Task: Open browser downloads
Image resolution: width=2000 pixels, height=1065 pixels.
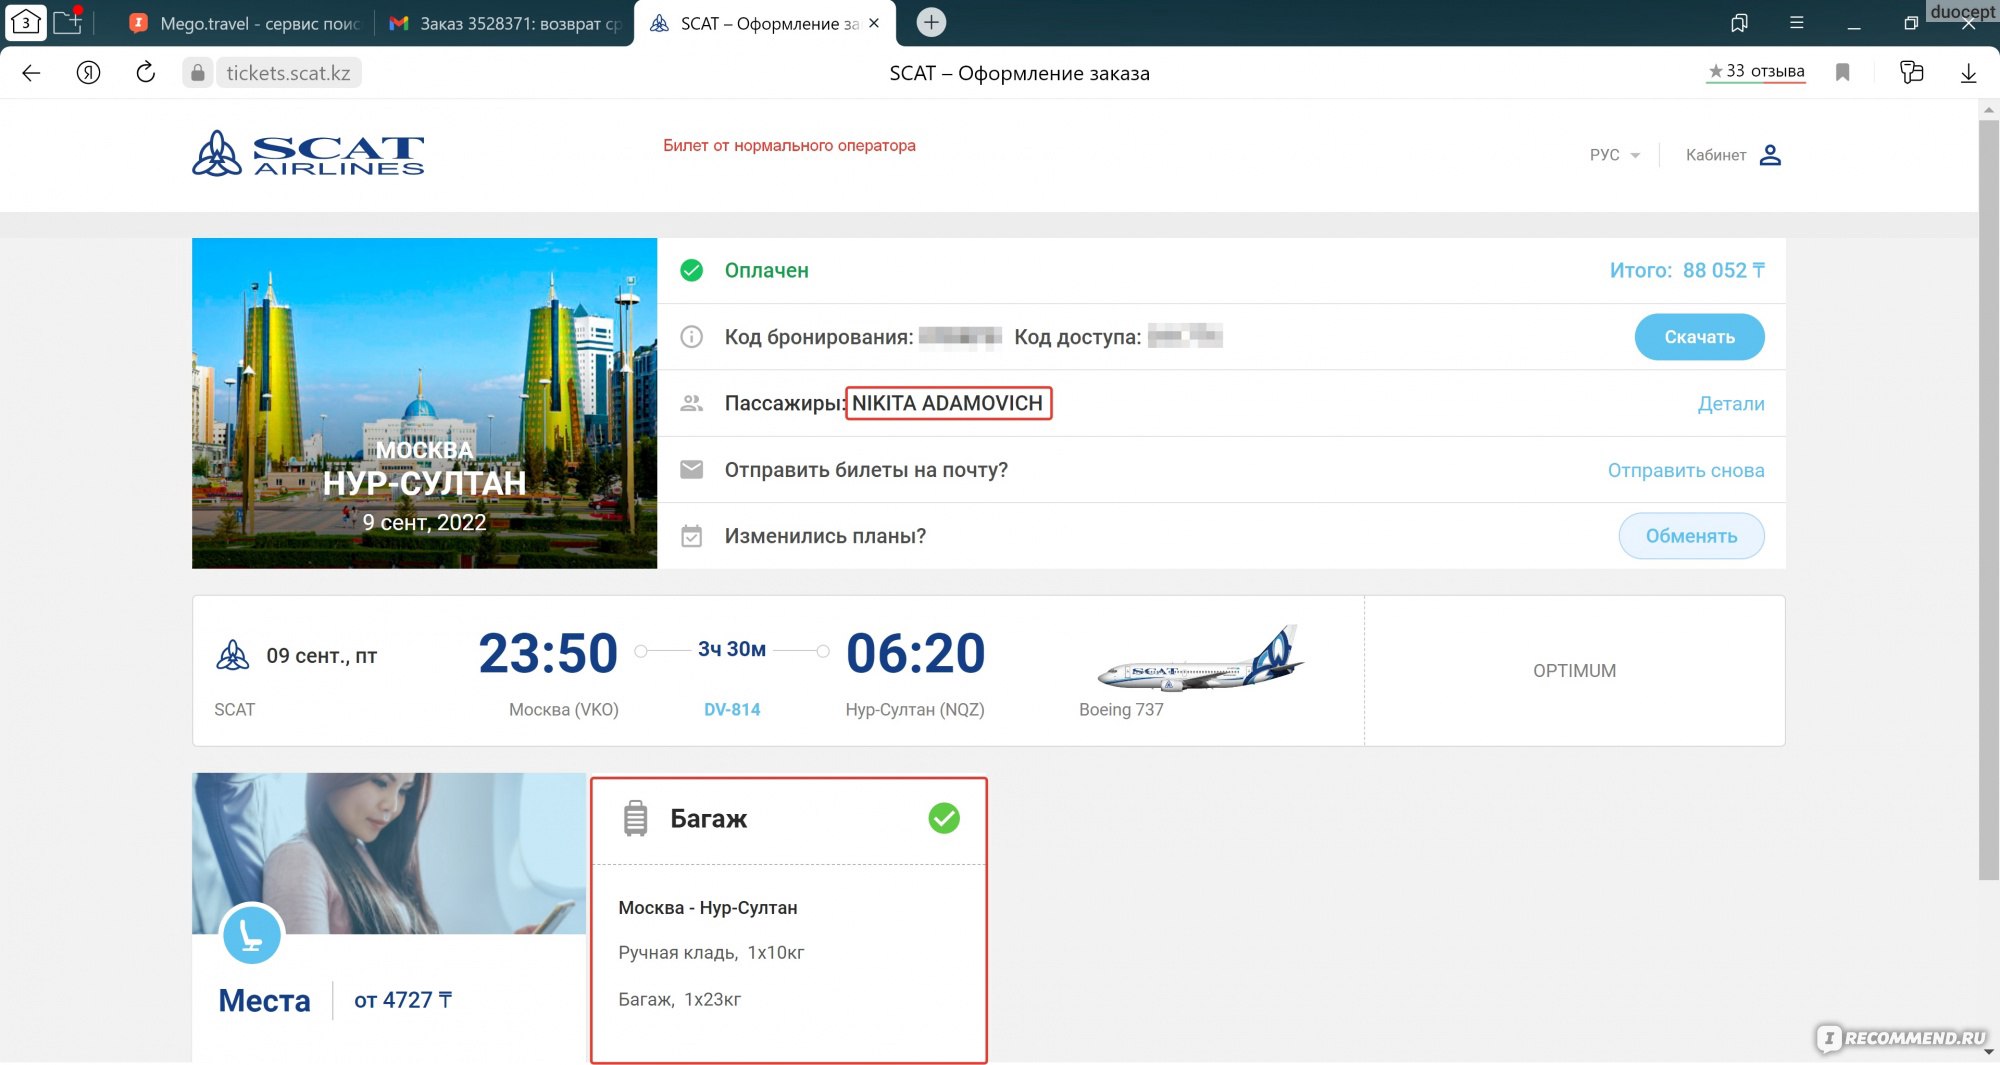Action: pos(1968,73)
